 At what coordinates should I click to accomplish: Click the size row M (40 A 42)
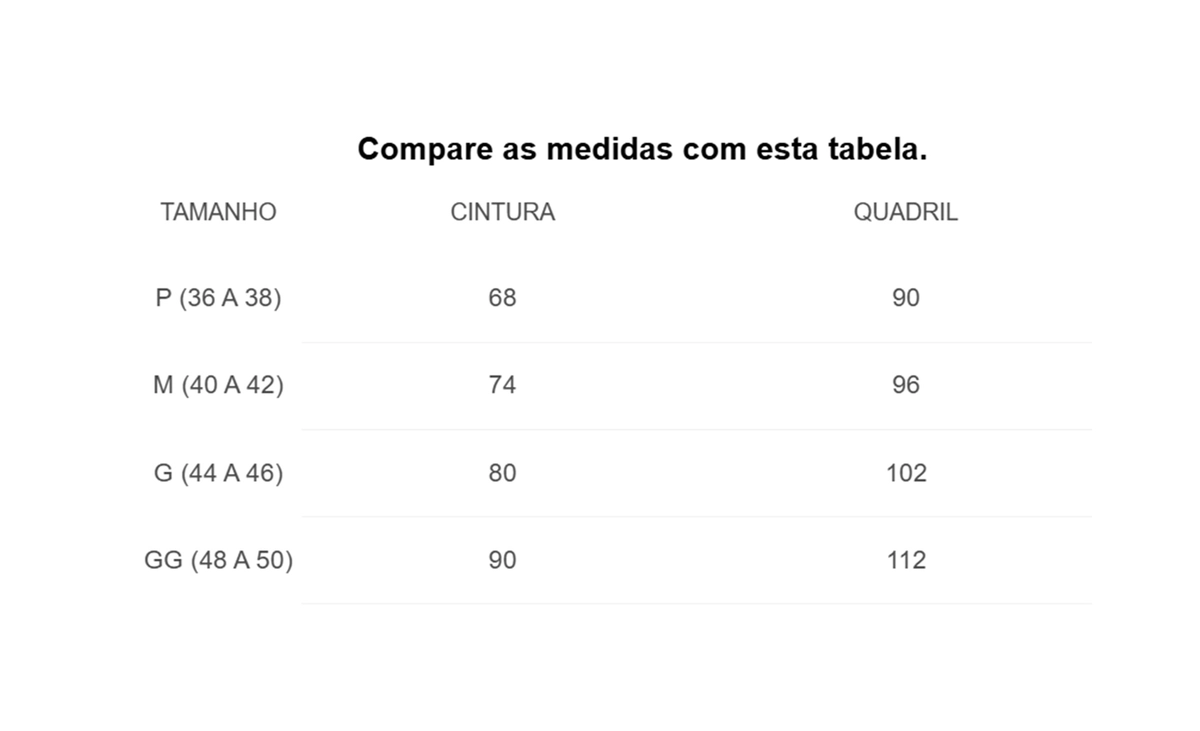(218, 385)
